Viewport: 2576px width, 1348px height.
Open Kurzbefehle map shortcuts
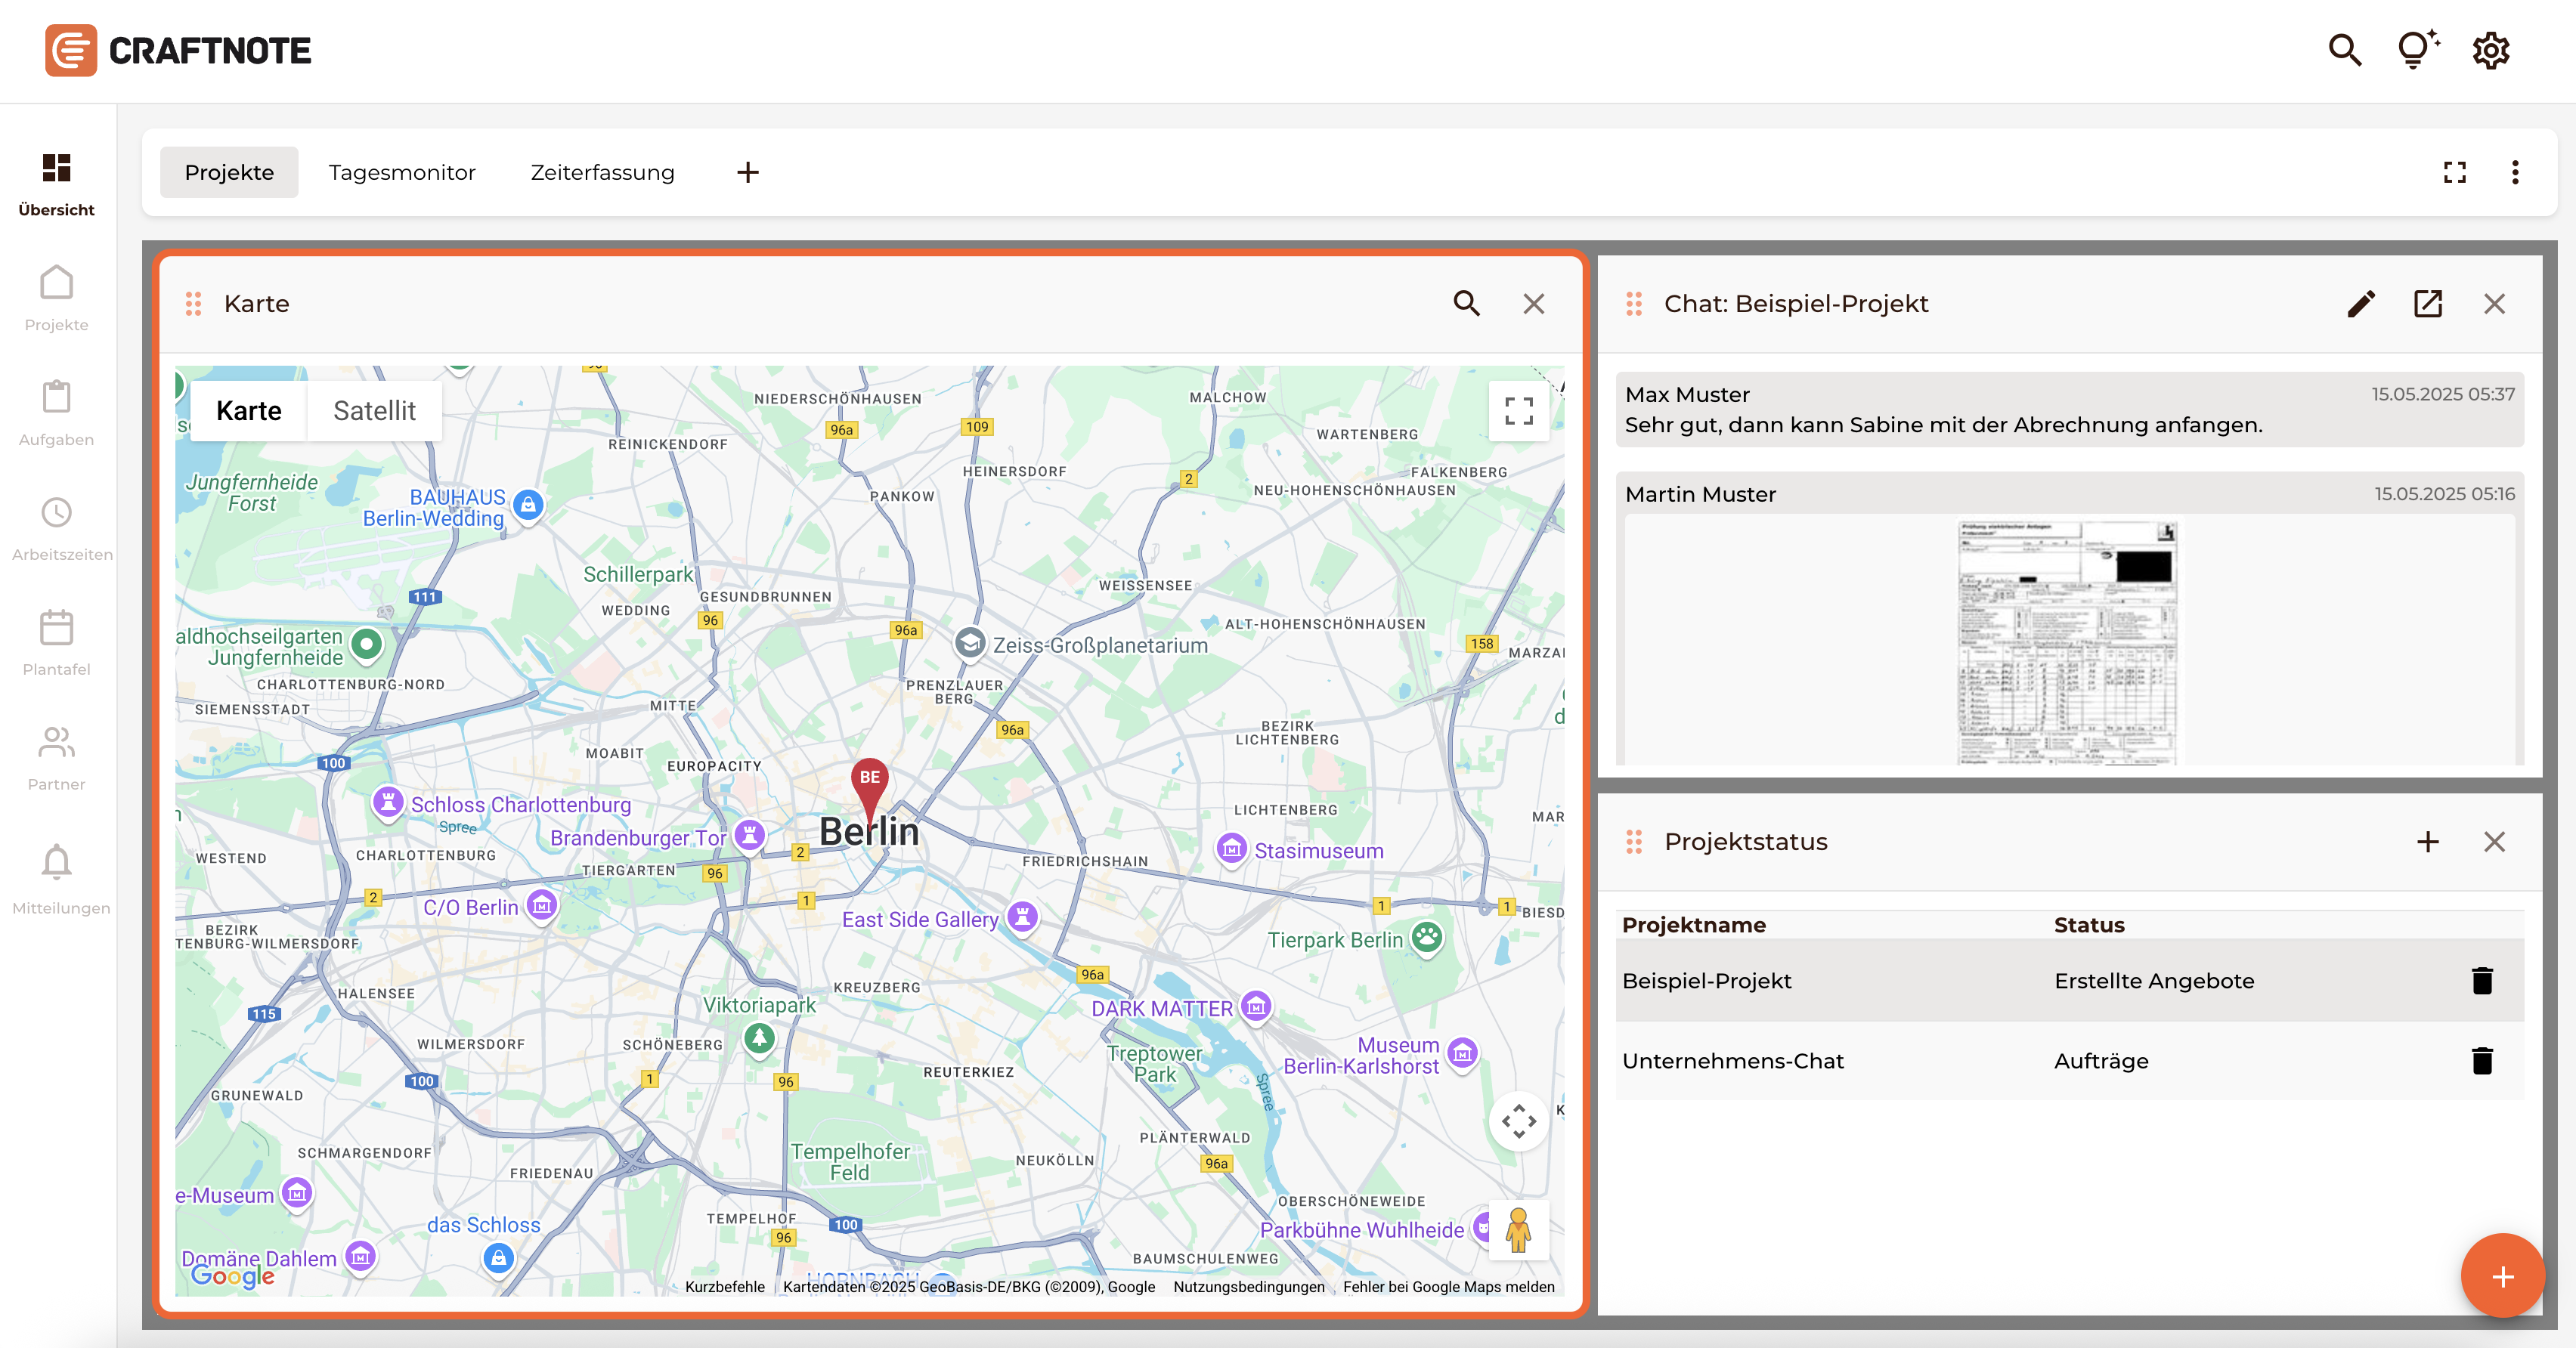pos(725,1286)
